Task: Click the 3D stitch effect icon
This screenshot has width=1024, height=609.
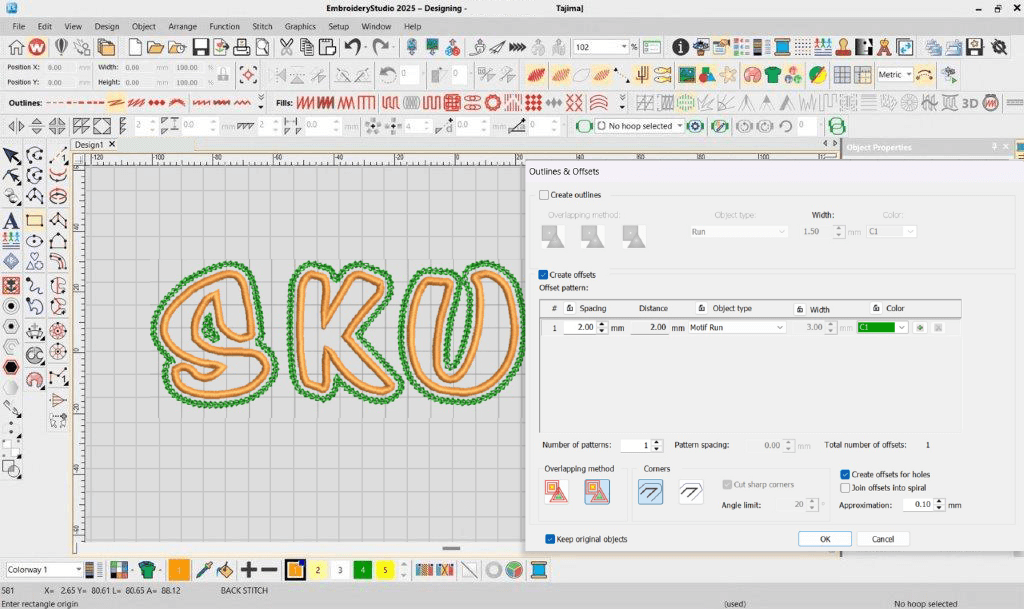Action: (969, 103)
